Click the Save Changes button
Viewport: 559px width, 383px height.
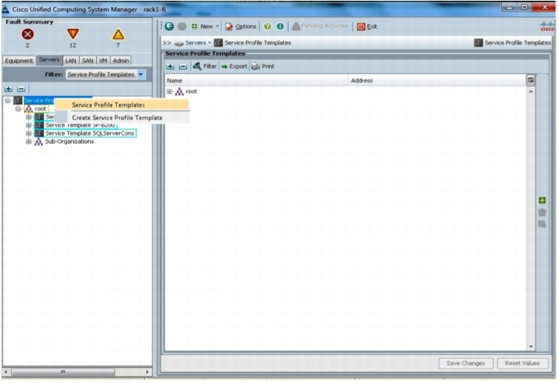[x=466, y=363]
